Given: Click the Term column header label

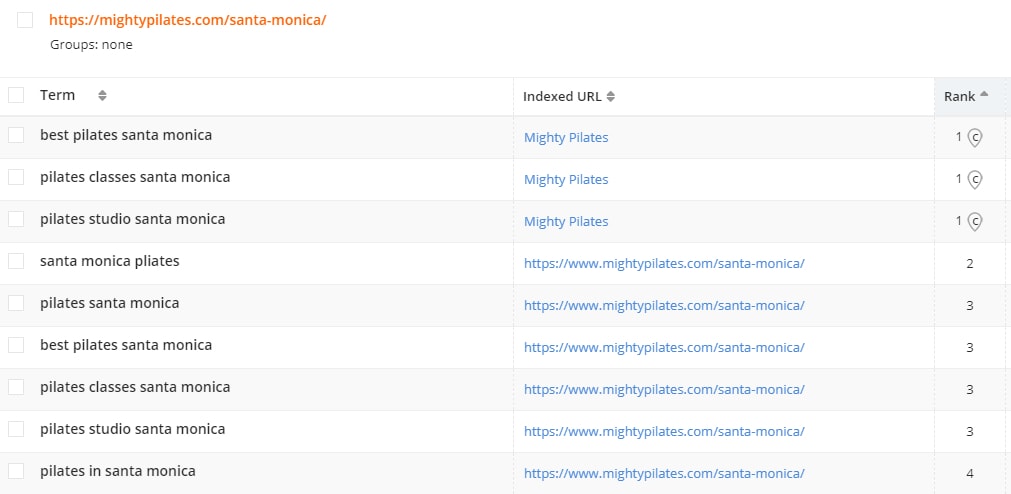Looking at the screenshot, I should 57,95.
